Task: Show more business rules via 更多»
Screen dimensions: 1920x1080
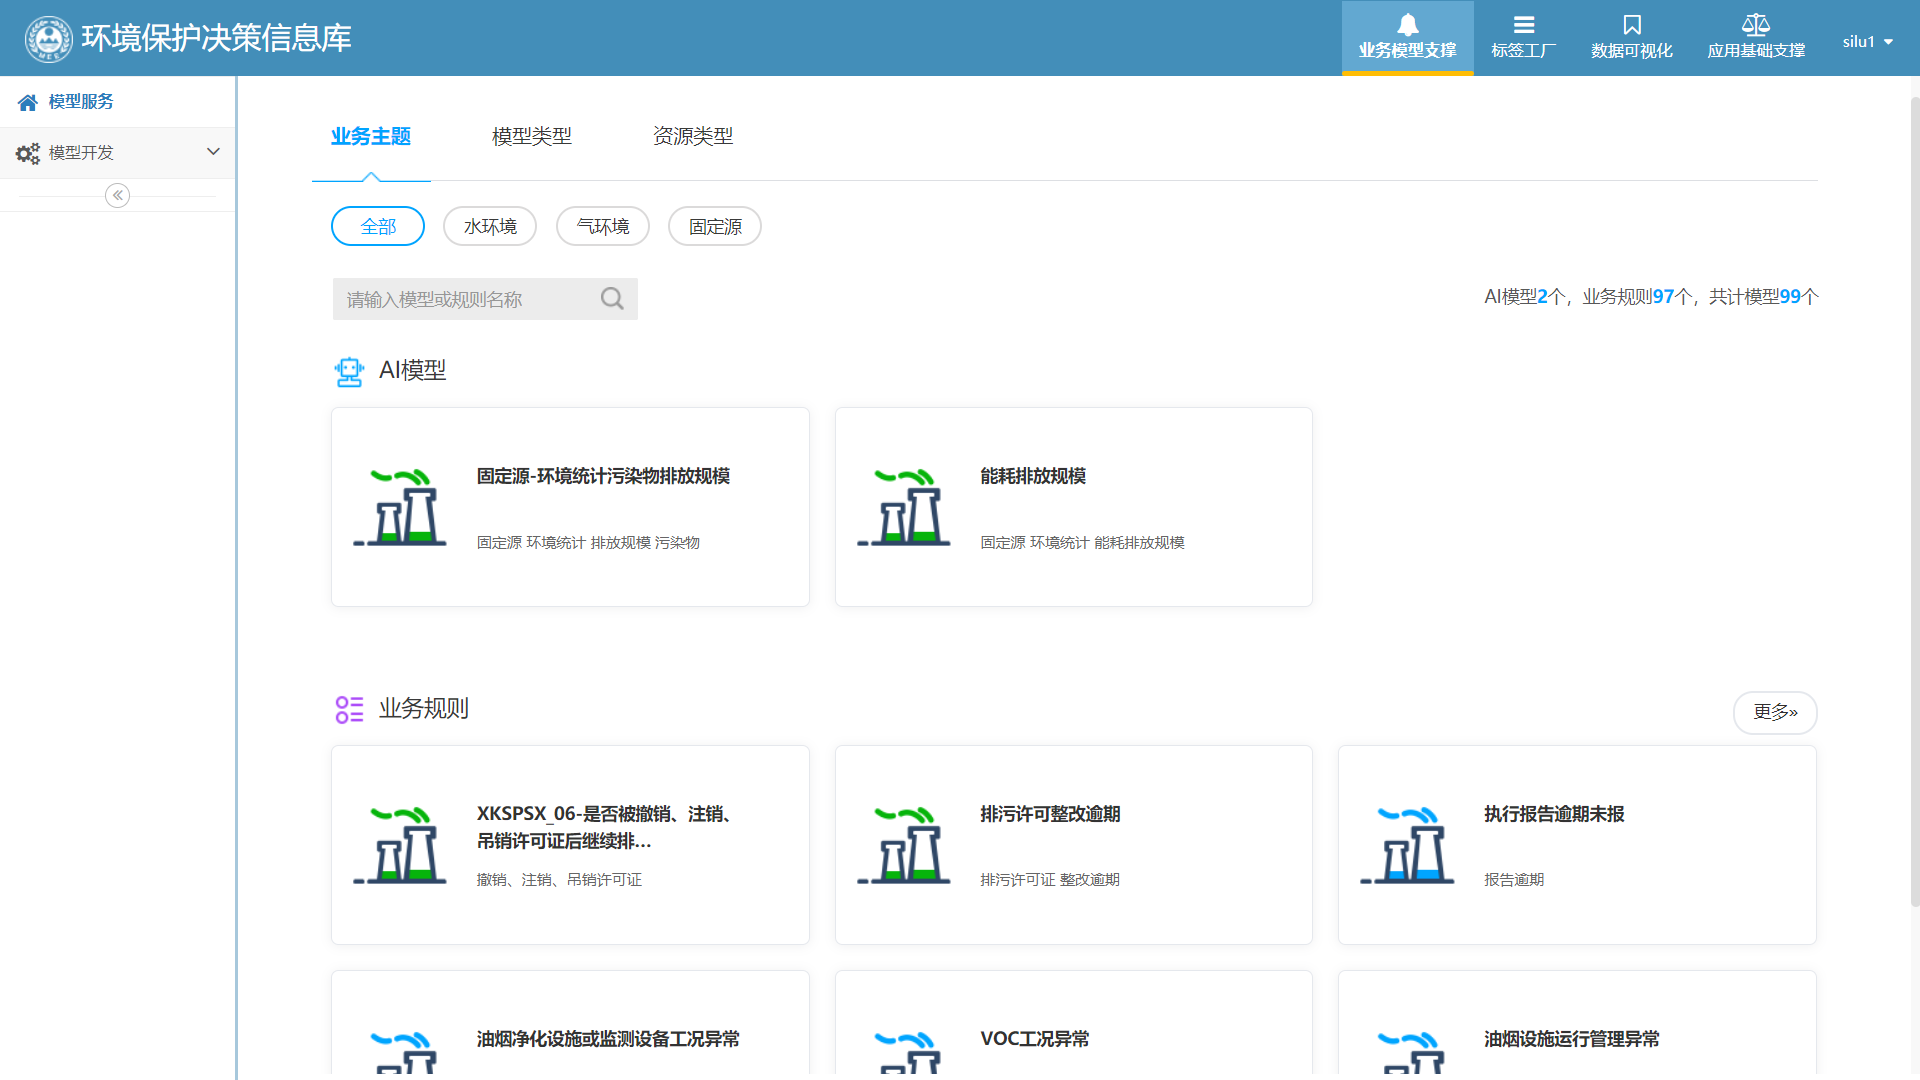Action: pos(1775,712)
